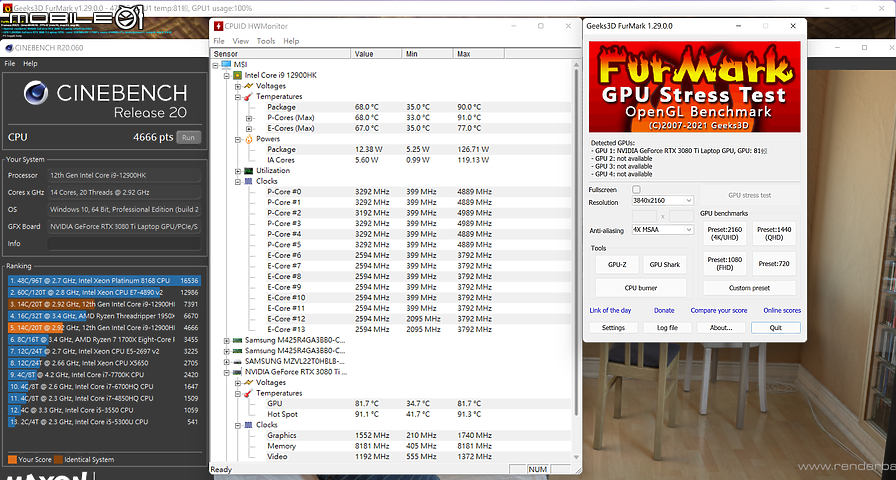
Task: Open the Link of the day link
Action: tap(610, 310)
